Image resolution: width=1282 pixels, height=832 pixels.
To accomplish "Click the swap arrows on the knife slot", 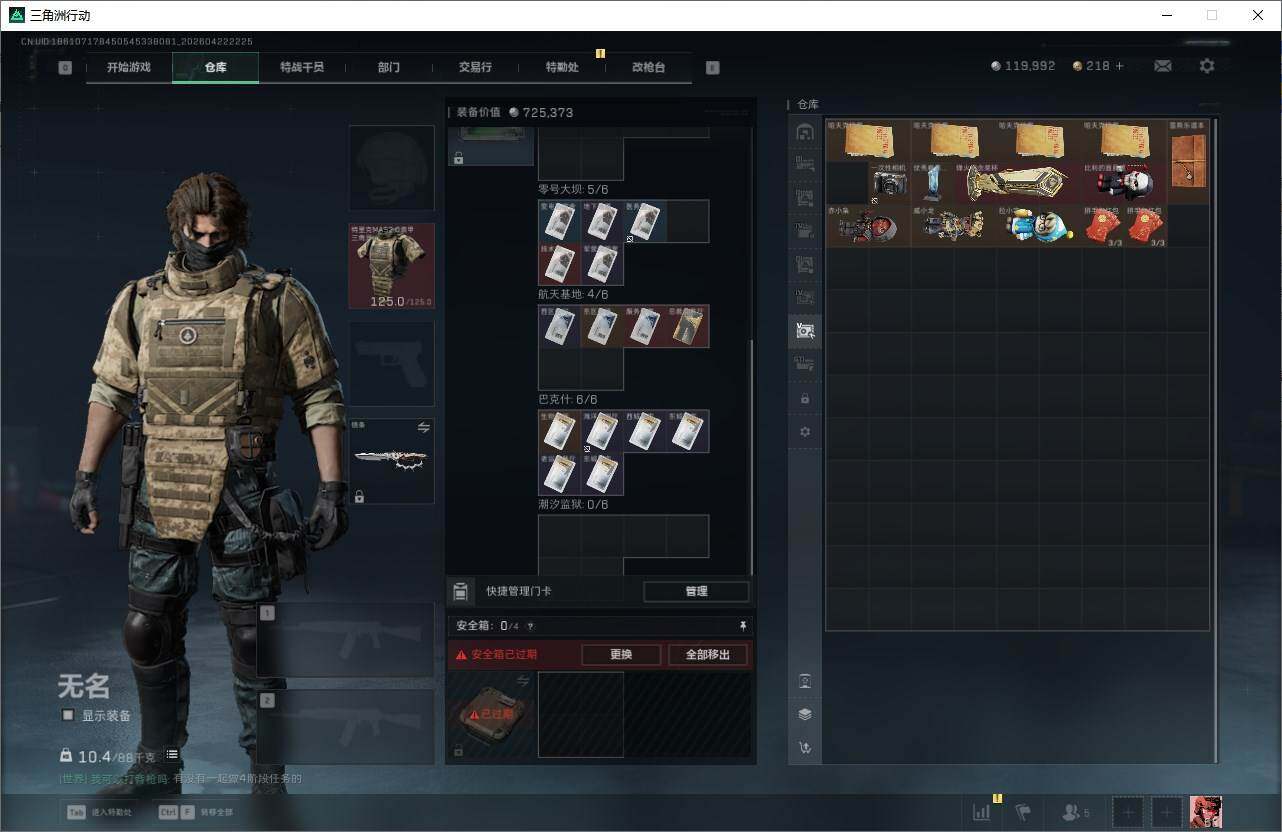I will [423, 428].
